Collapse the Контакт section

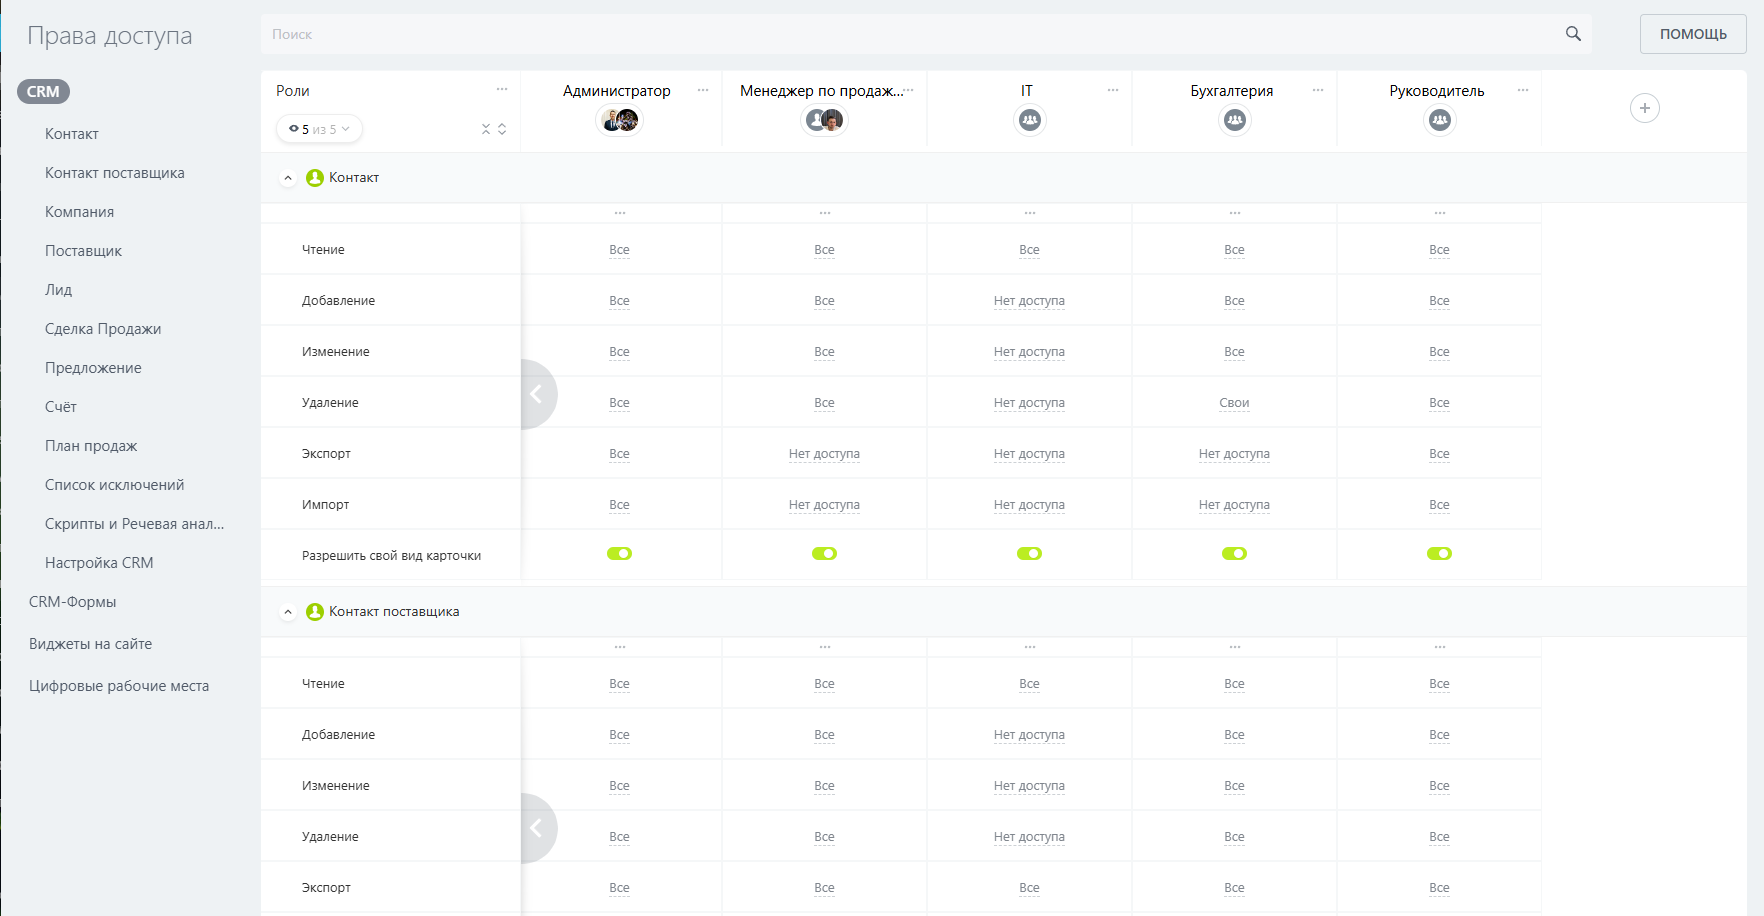(x=288, y=178)
